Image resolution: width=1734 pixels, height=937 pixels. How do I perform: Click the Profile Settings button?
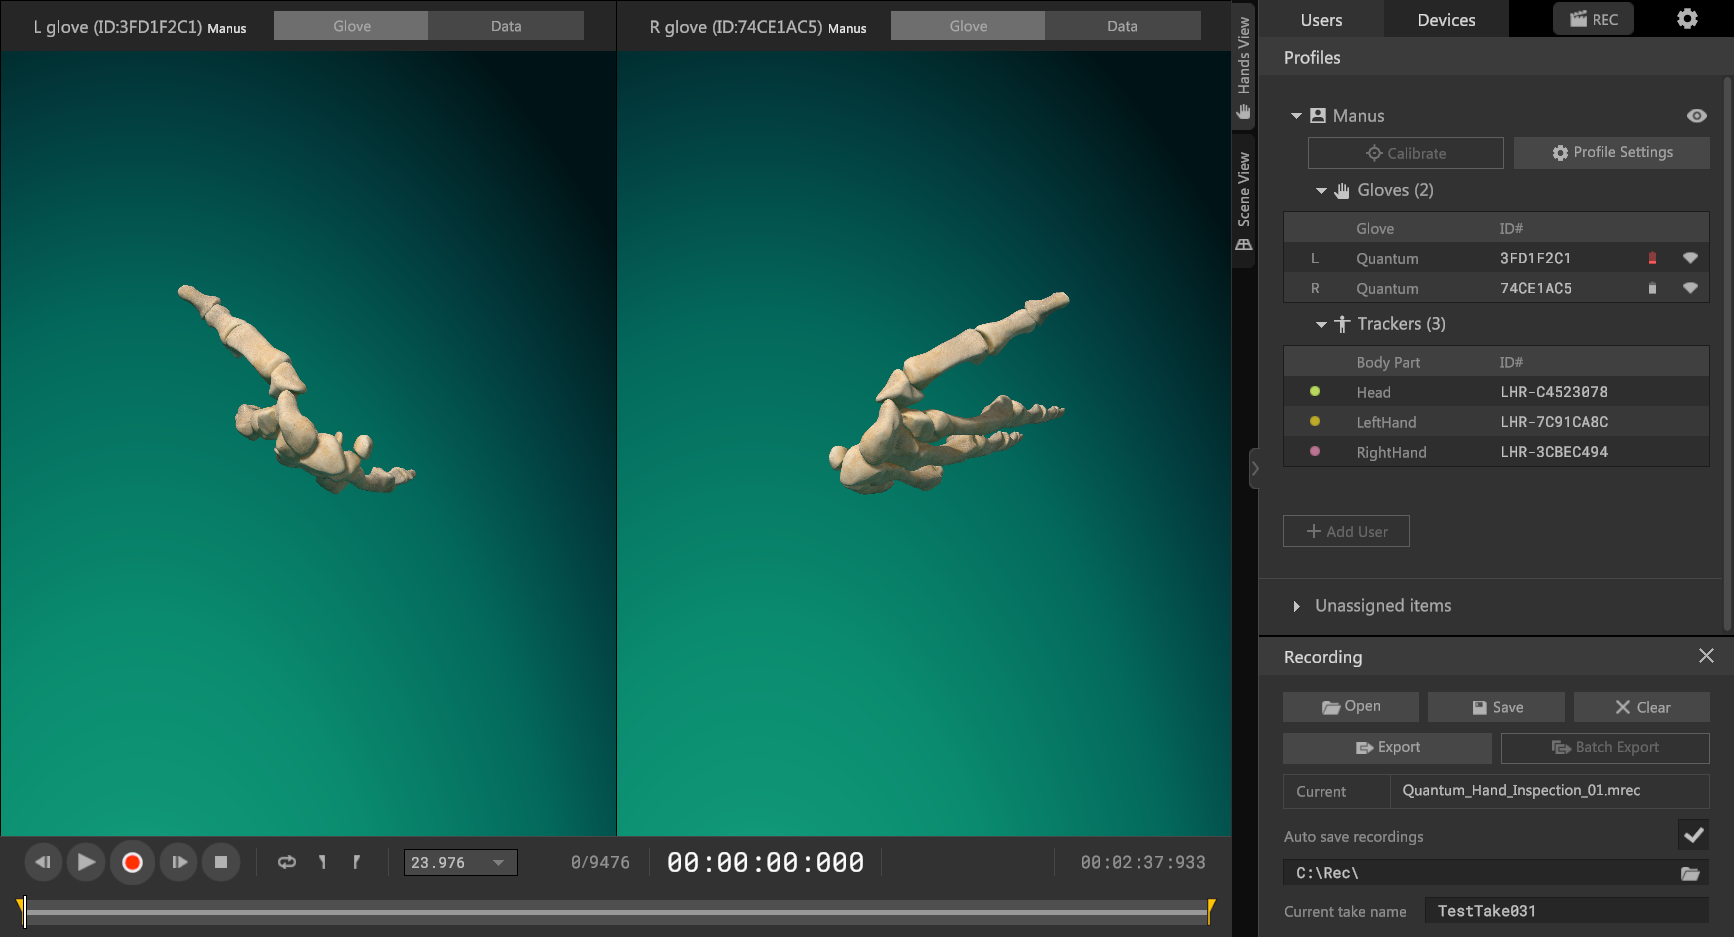[1611, 153]
